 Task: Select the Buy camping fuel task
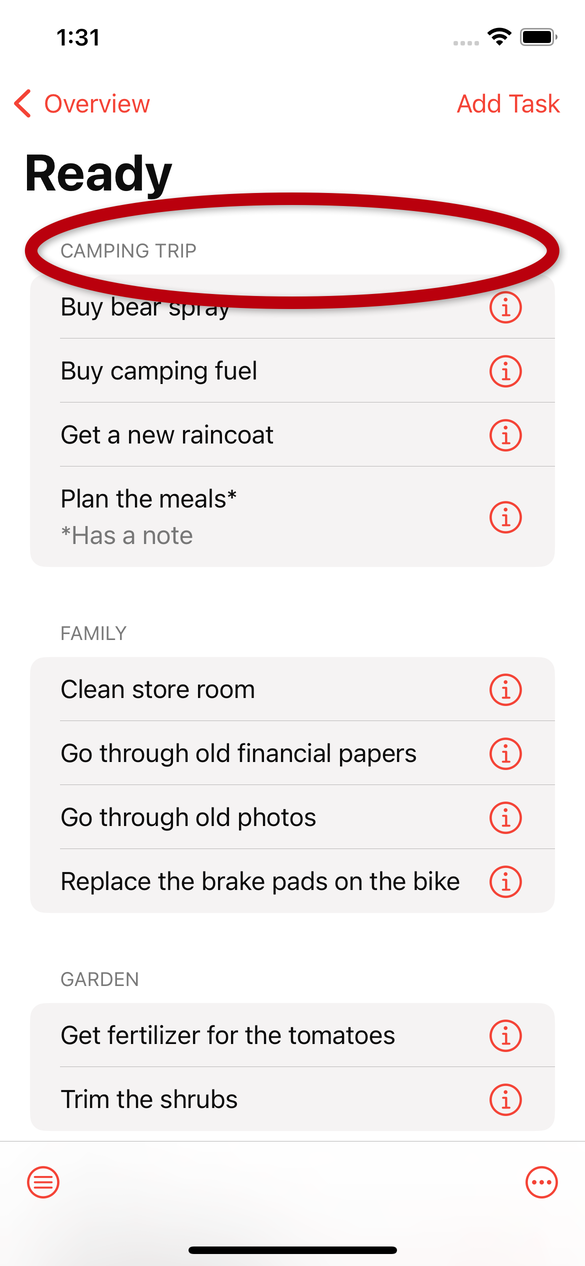[292, 371]
